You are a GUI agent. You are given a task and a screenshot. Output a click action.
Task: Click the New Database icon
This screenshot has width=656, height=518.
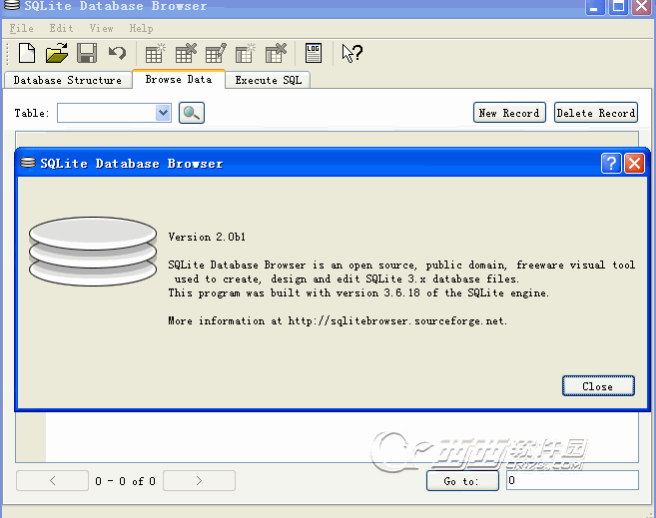point(27,53)
